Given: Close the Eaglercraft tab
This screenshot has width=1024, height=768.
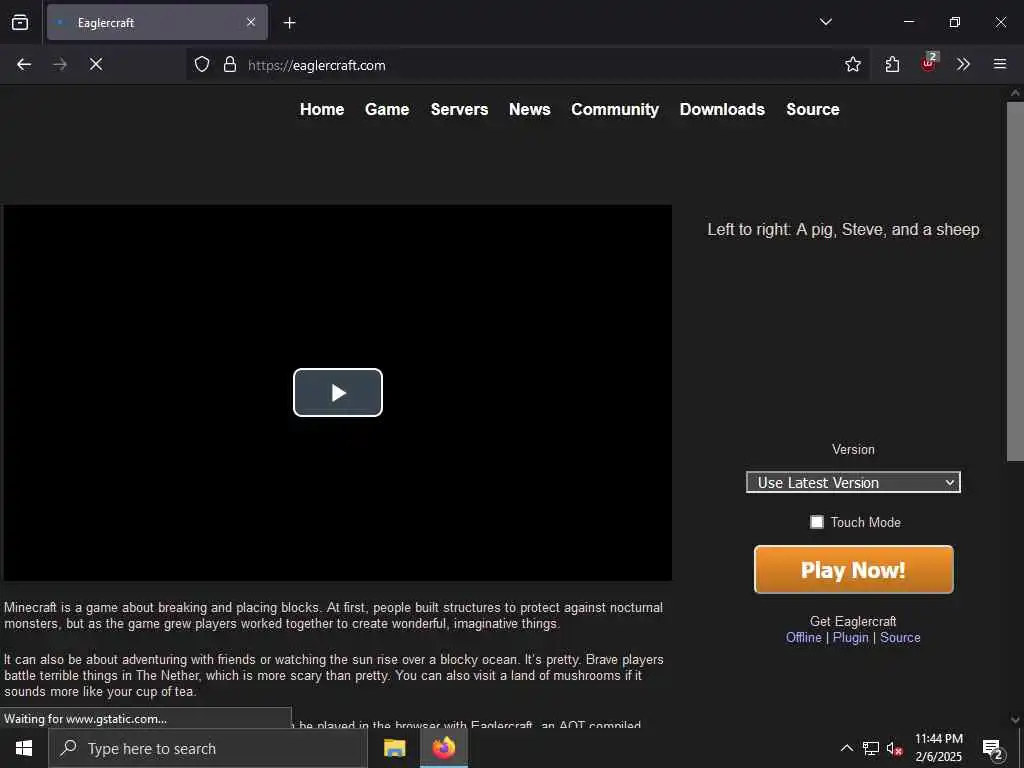Looking at the screenshot, I should click(x=251, y=22).
